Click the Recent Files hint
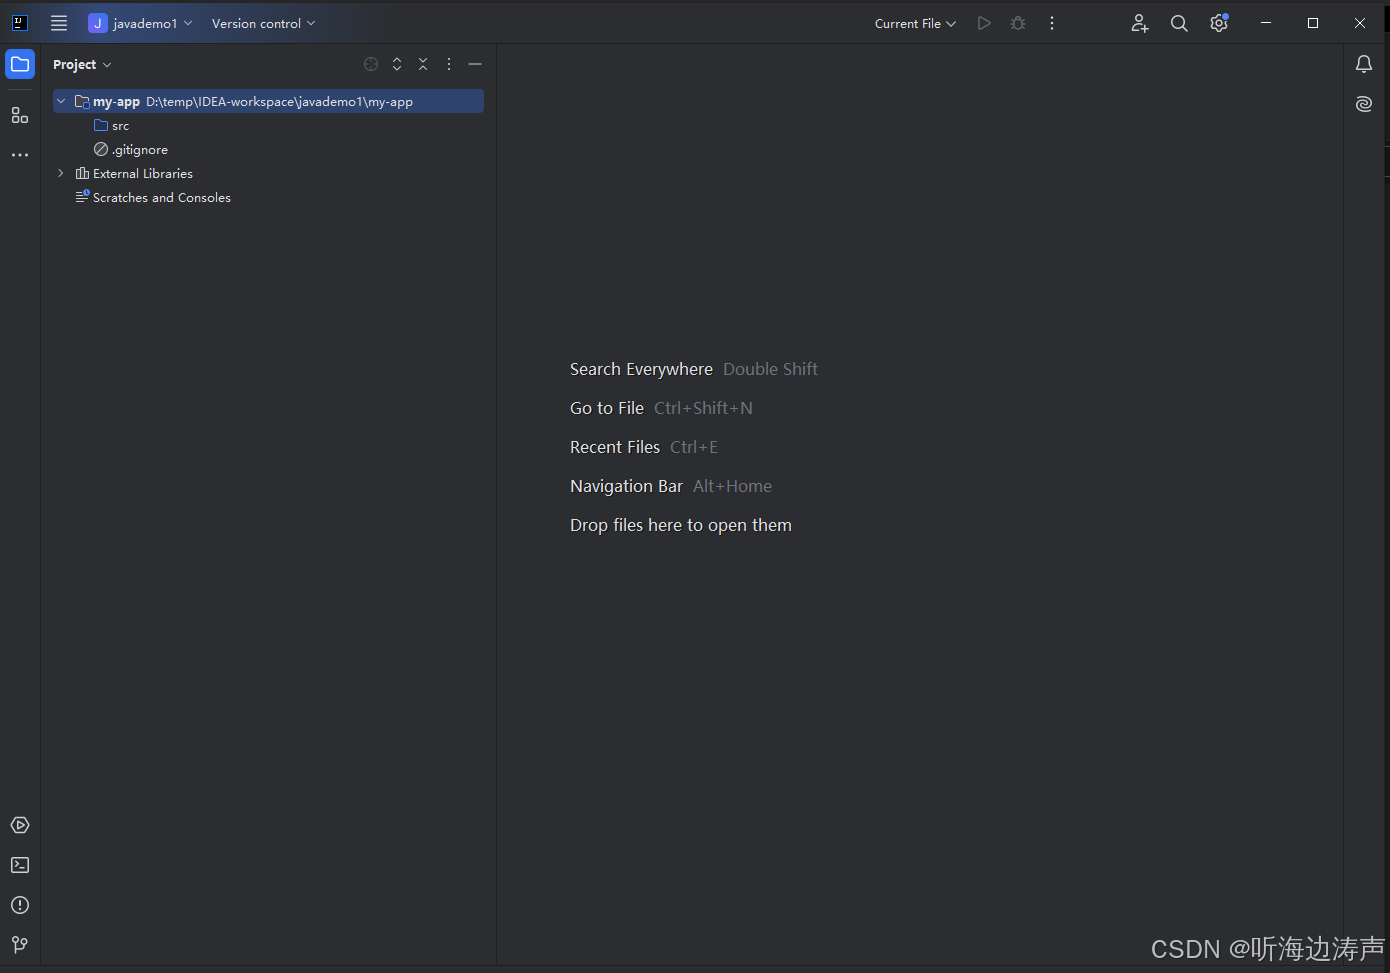1390x973 pixels. 615,447
